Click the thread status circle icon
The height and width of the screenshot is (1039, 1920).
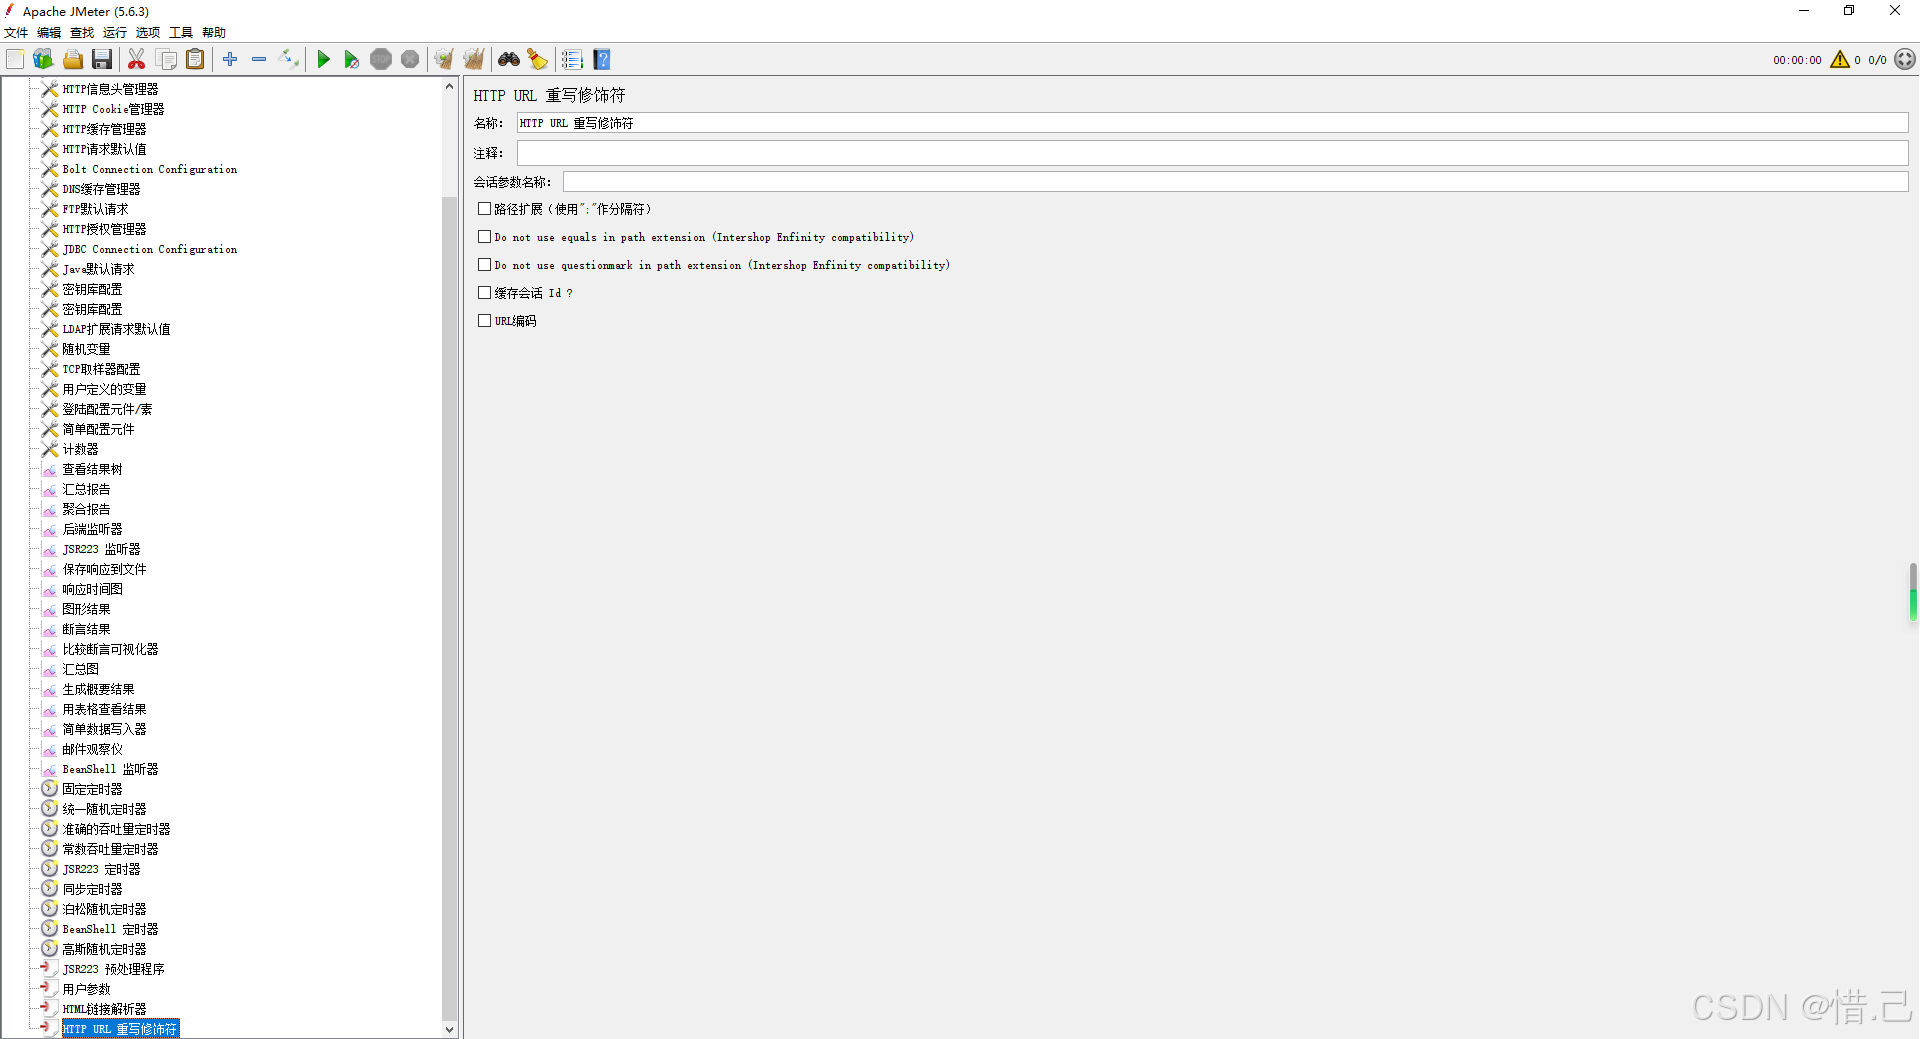[x=1905, y=60]
